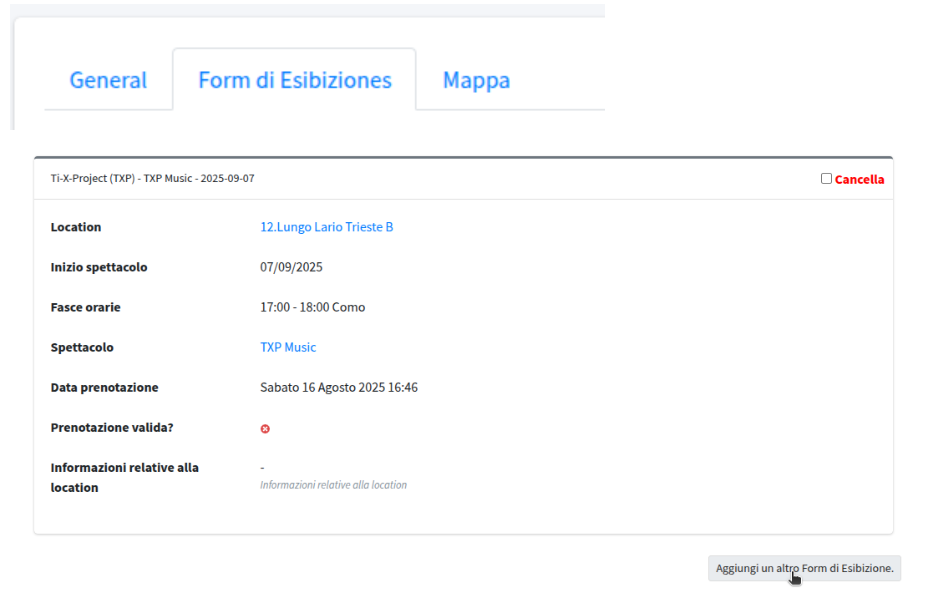Click the Prenotazione valida? label

pos(112,427)
